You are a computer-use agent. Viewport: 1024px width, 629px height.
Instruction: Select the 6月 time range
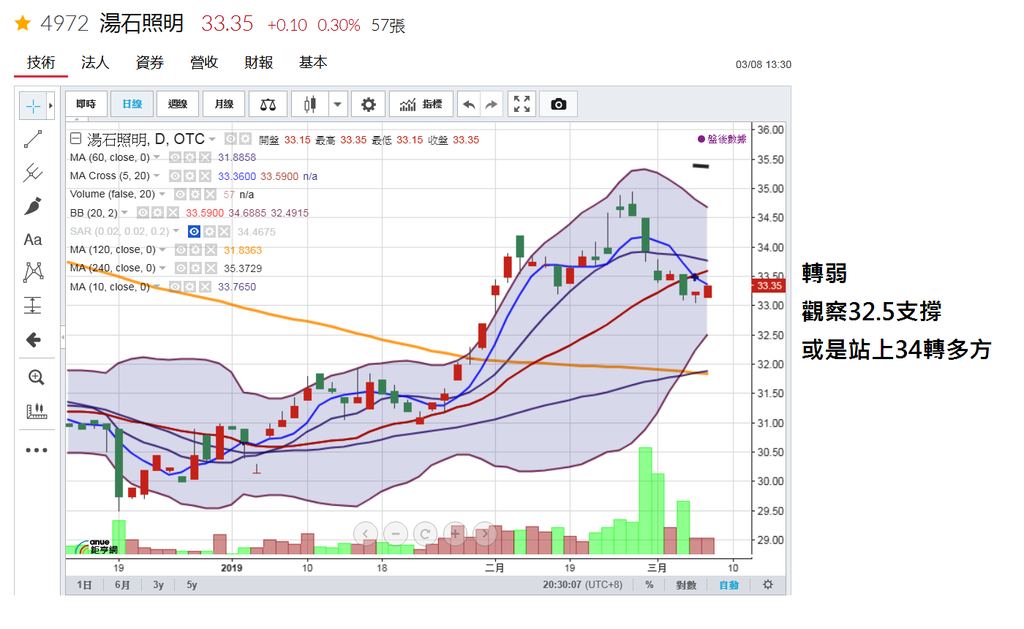pyautogui.click(x=122, y=585)
